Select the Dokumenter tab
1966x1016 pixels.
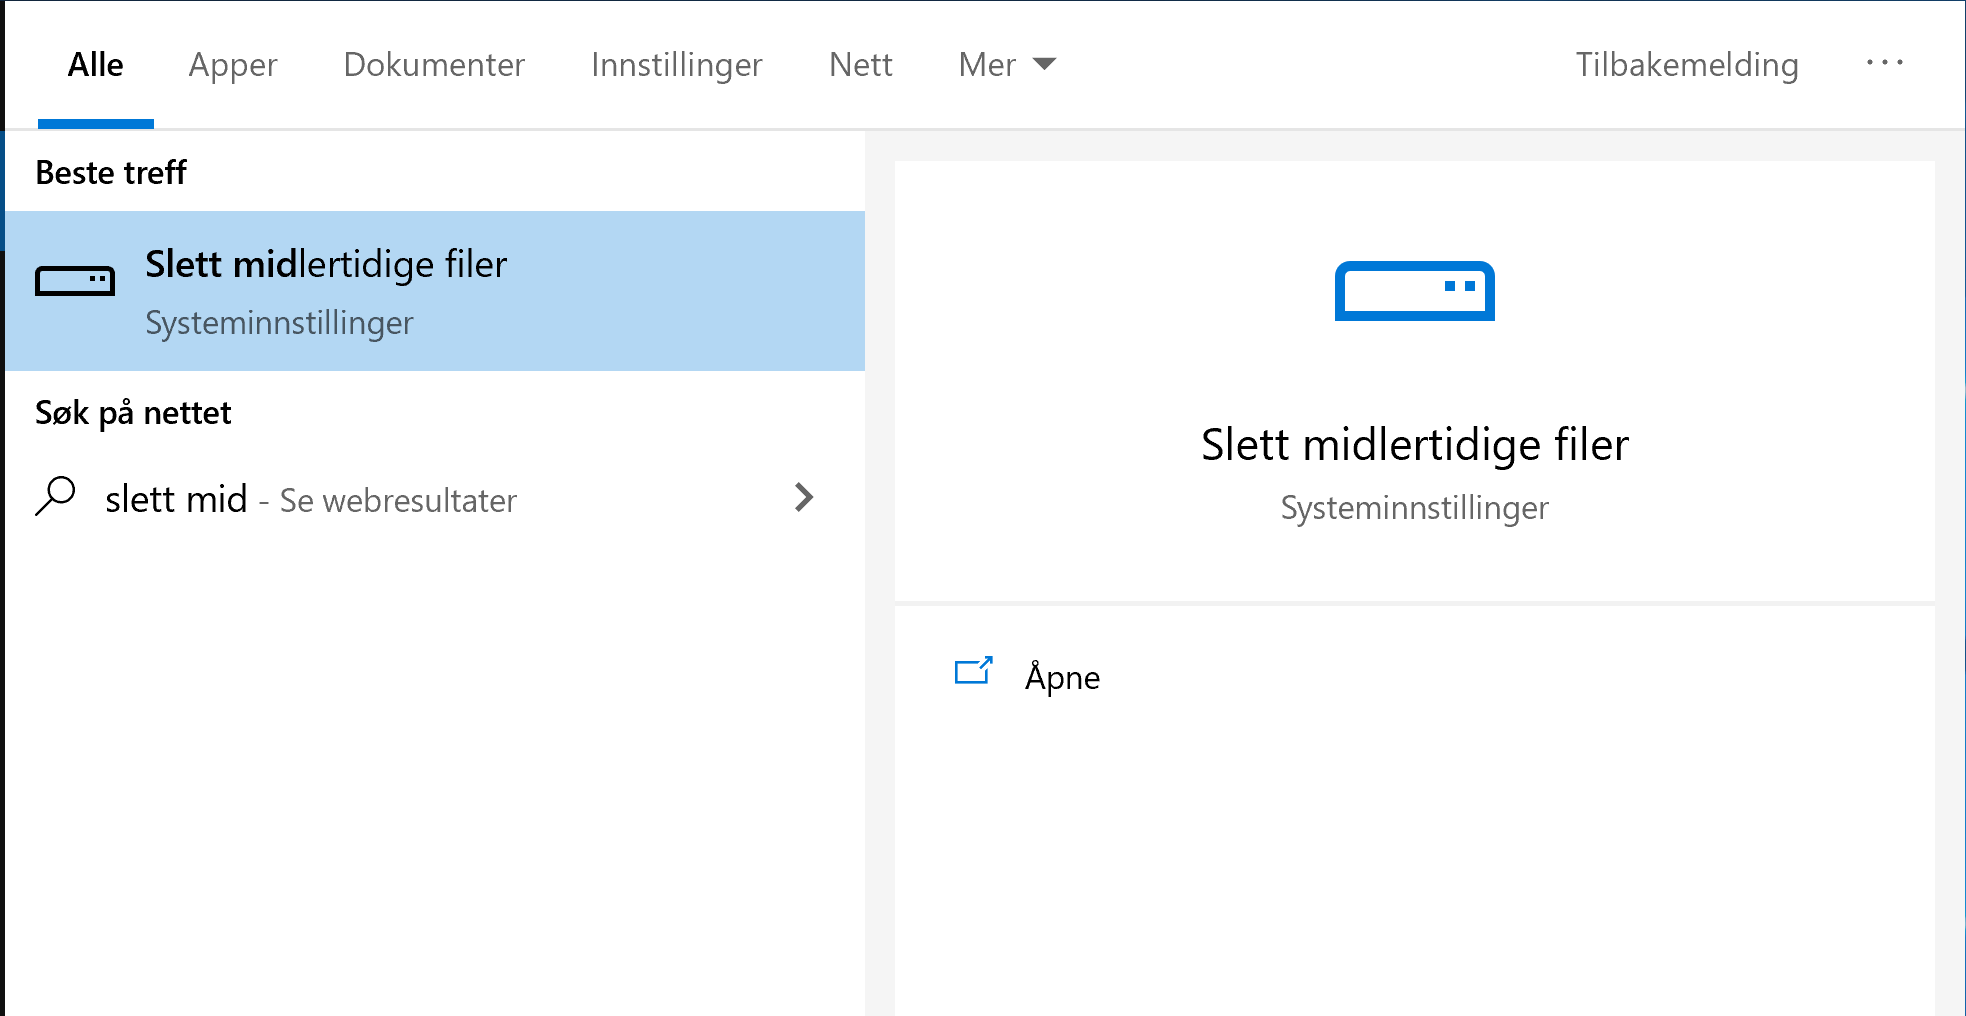click(x=434, y=64)
